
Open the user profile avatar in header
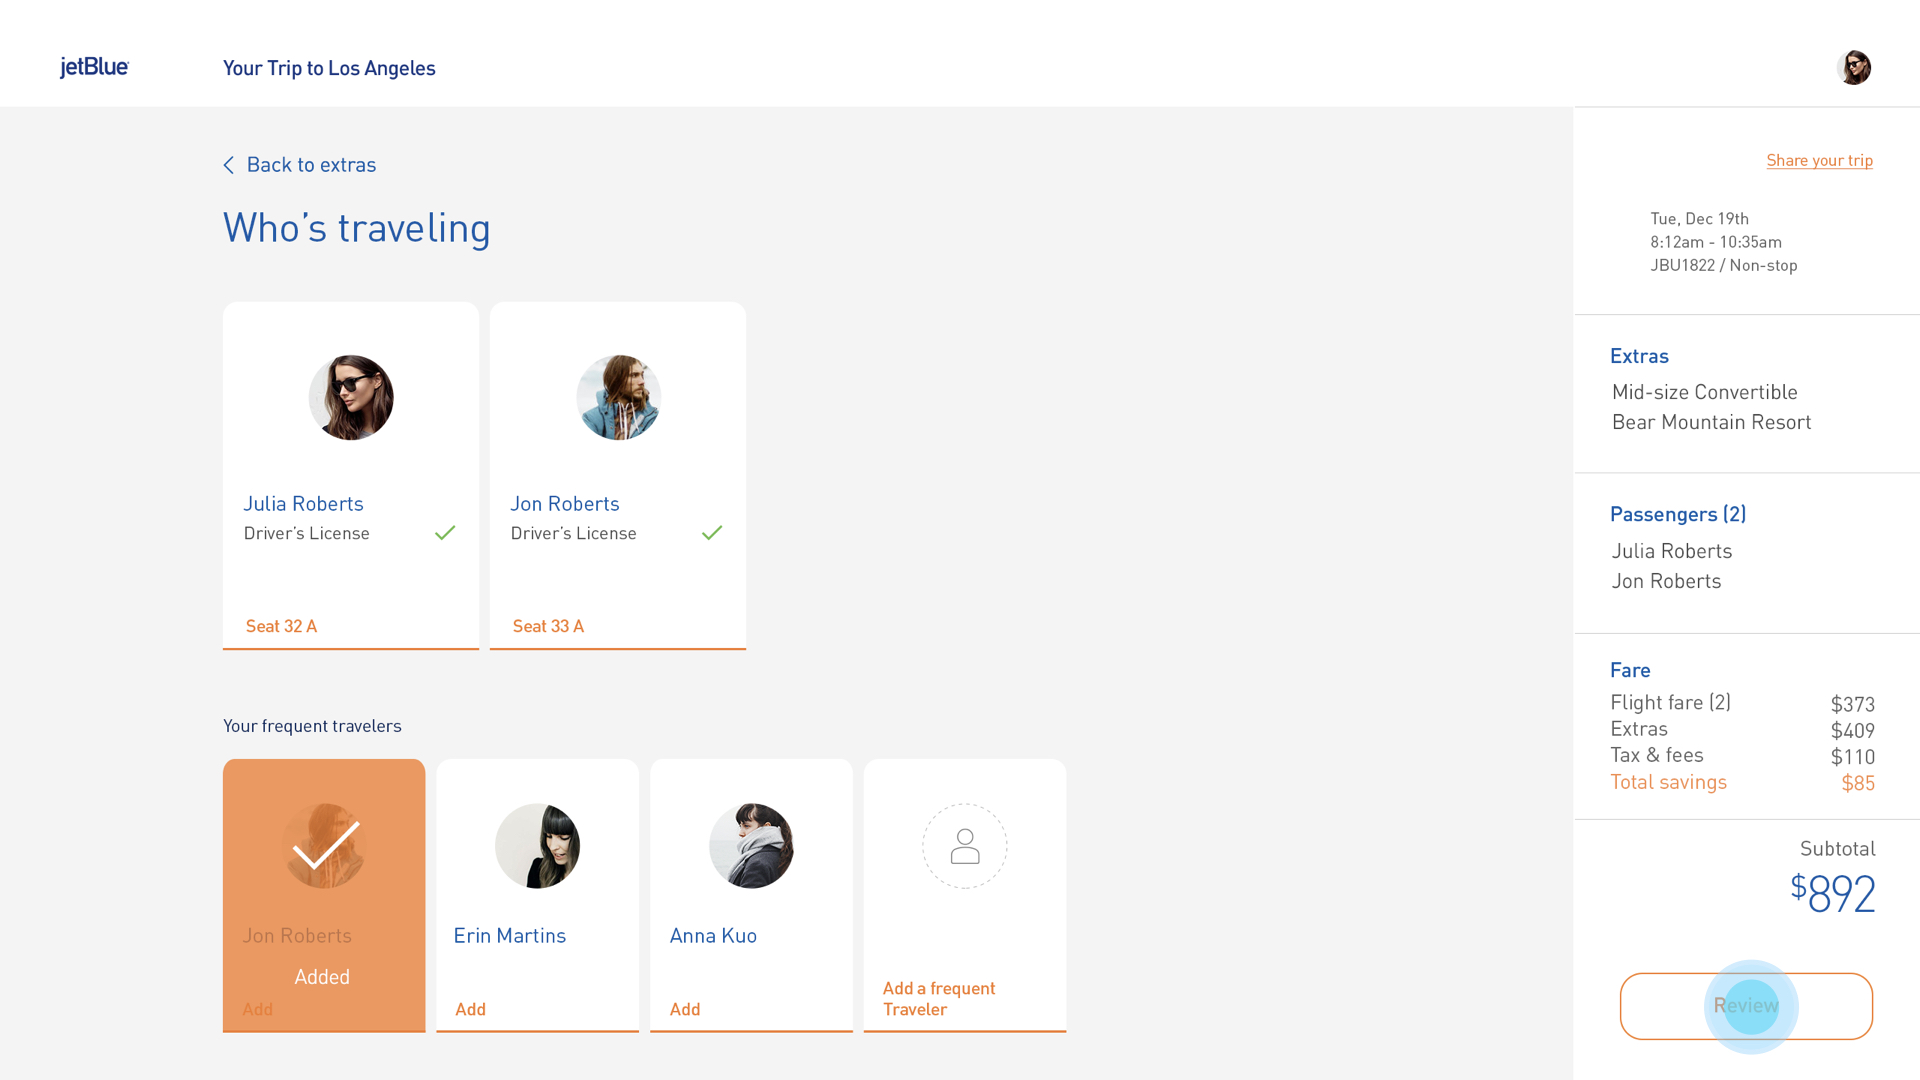point(1854,67)
